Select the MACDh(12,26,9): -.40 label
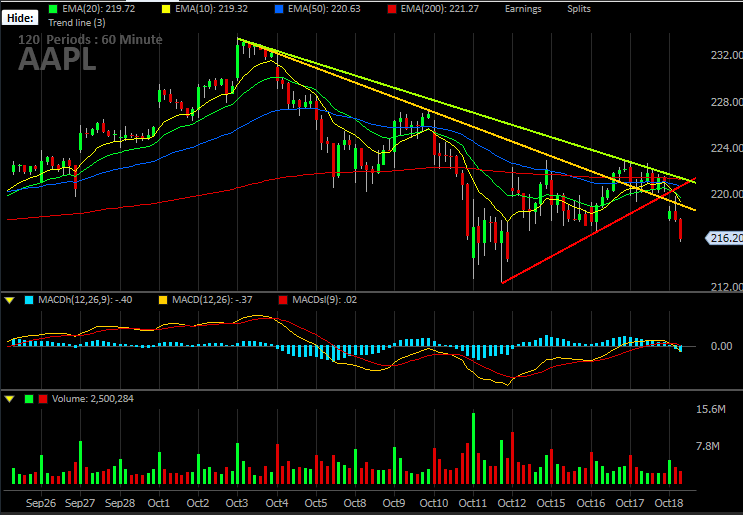Viewport: 743px width, 515px height. 85,299
